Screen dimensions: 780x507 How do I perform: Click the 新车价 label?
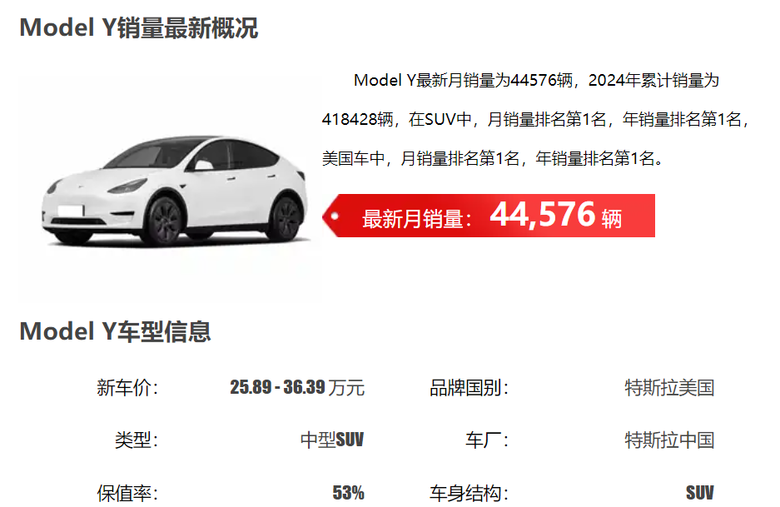[127, 388]
